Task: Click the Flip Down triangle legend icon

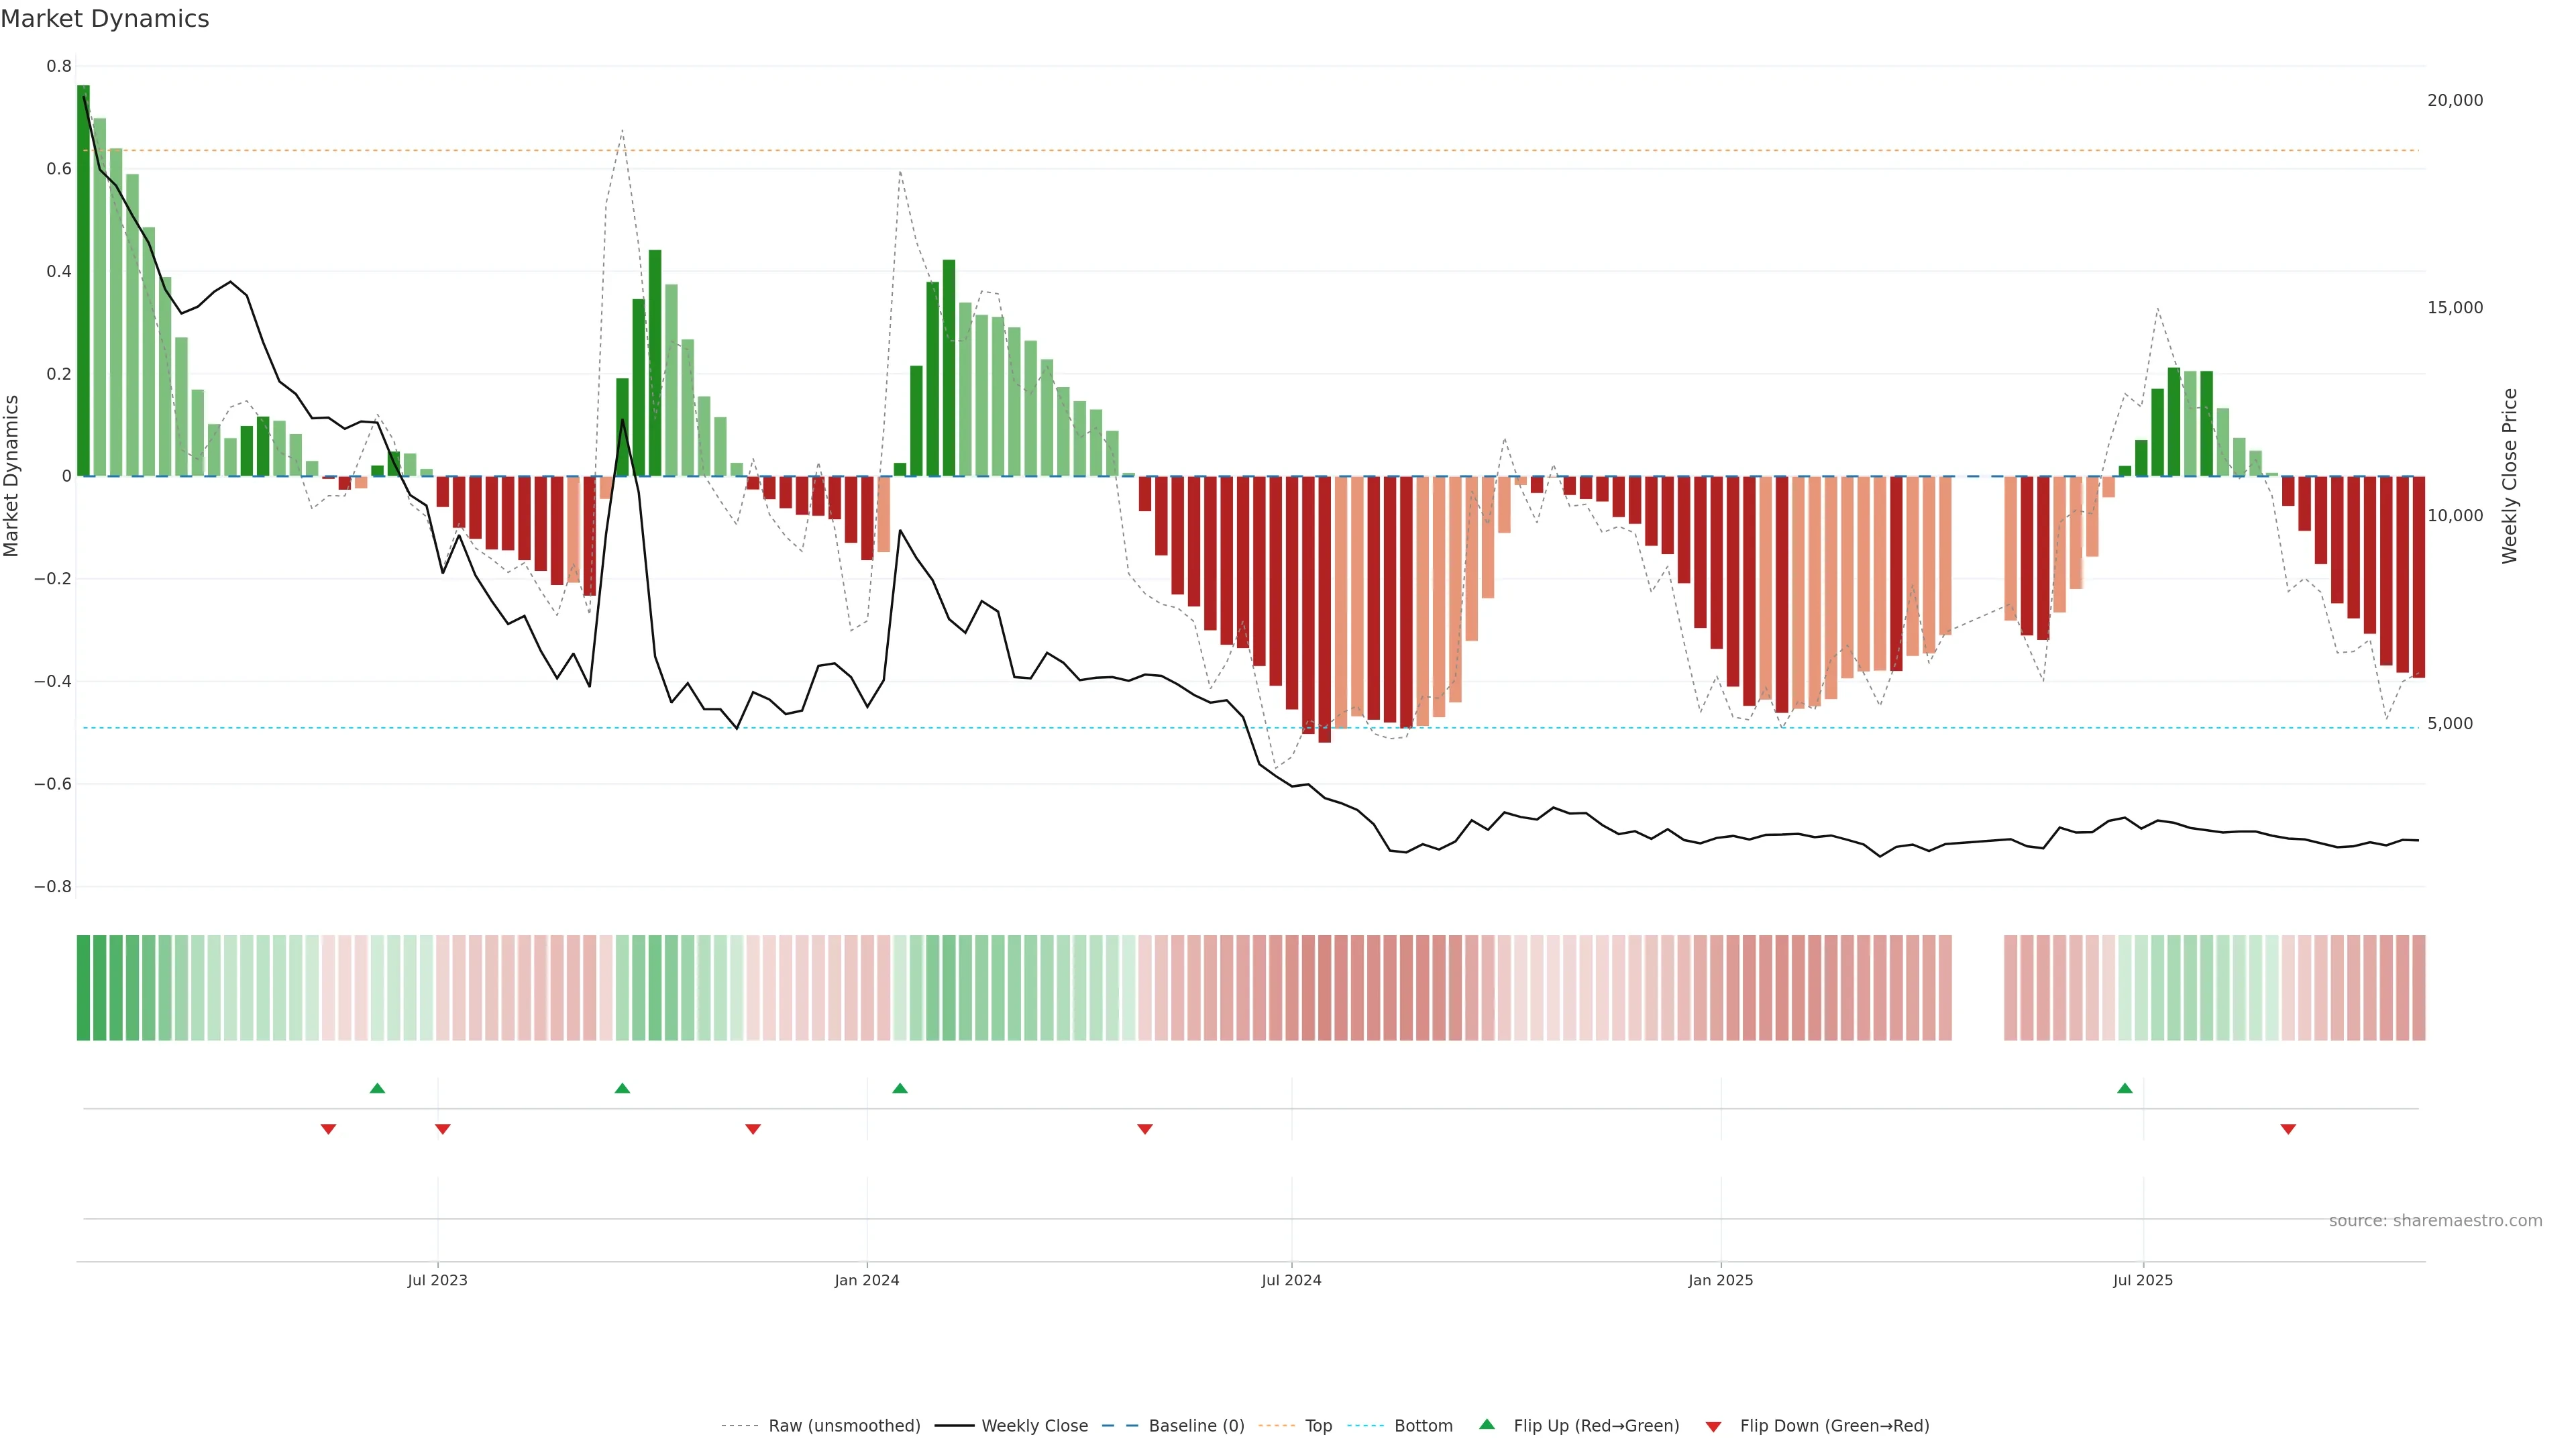Action: (x=1713, y=1427)
